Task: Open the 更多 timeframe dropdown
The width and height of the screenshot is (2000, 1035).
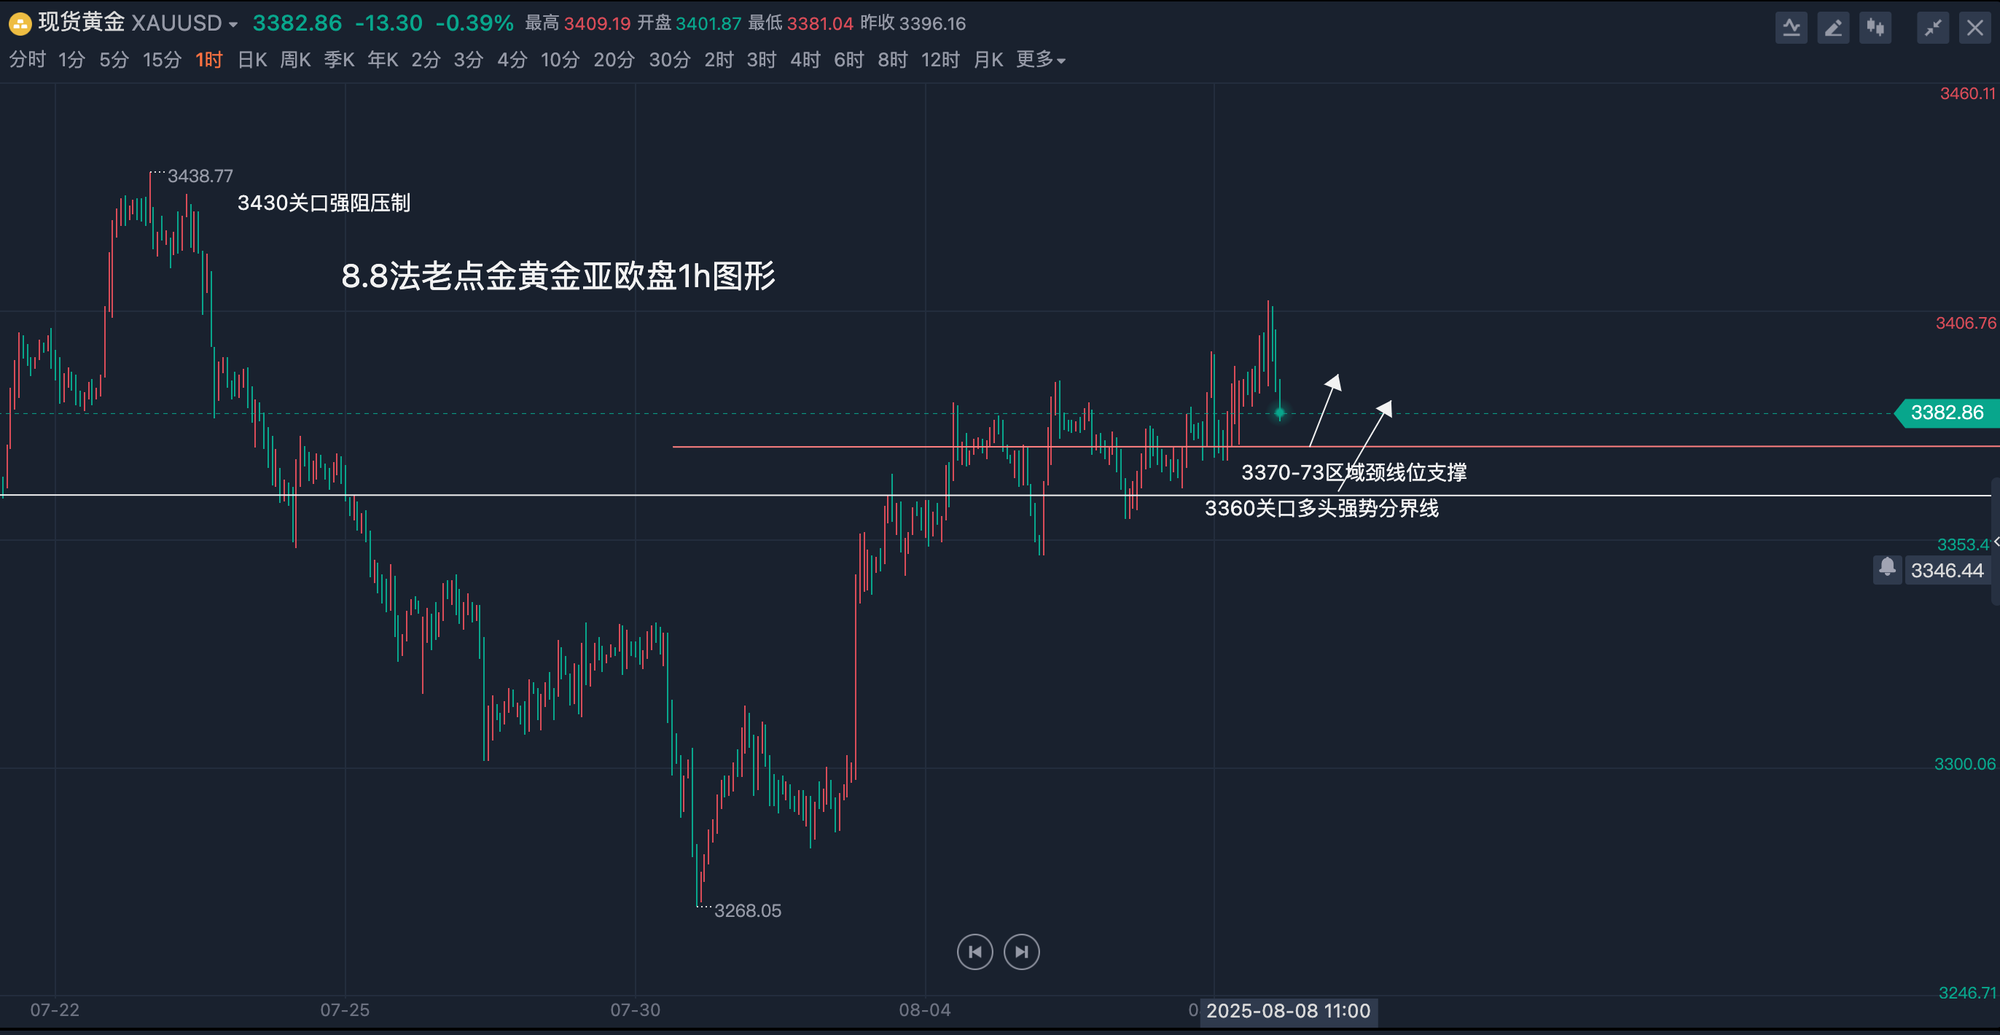Action: (x=1040, y=60)
